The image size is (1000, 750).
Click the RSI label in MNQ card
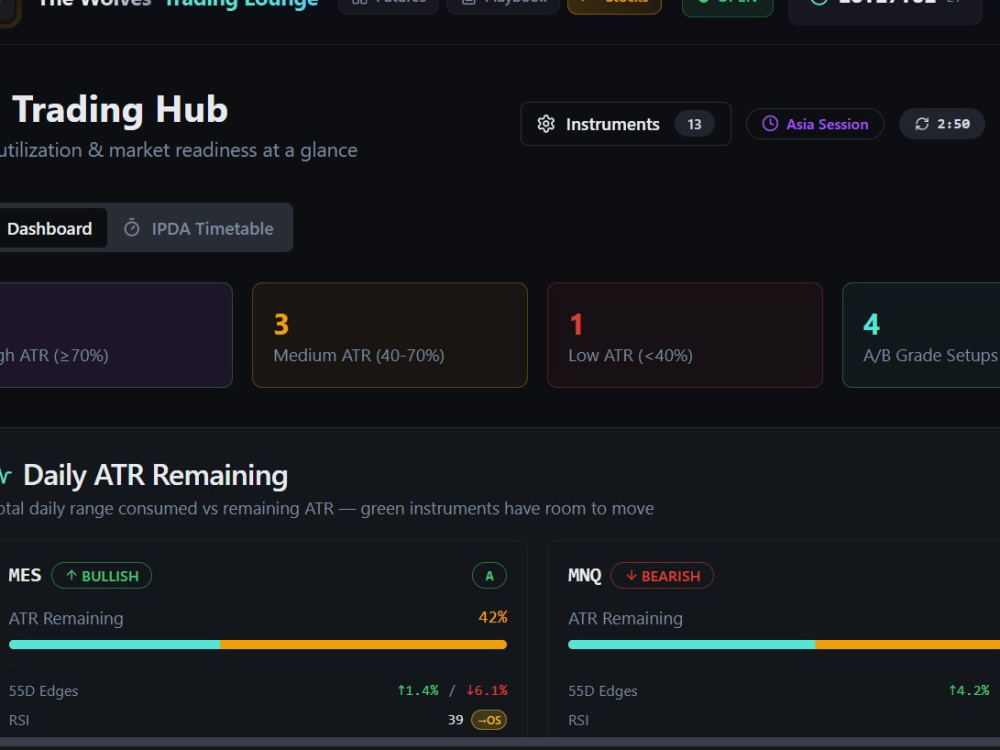click(578, 720)
